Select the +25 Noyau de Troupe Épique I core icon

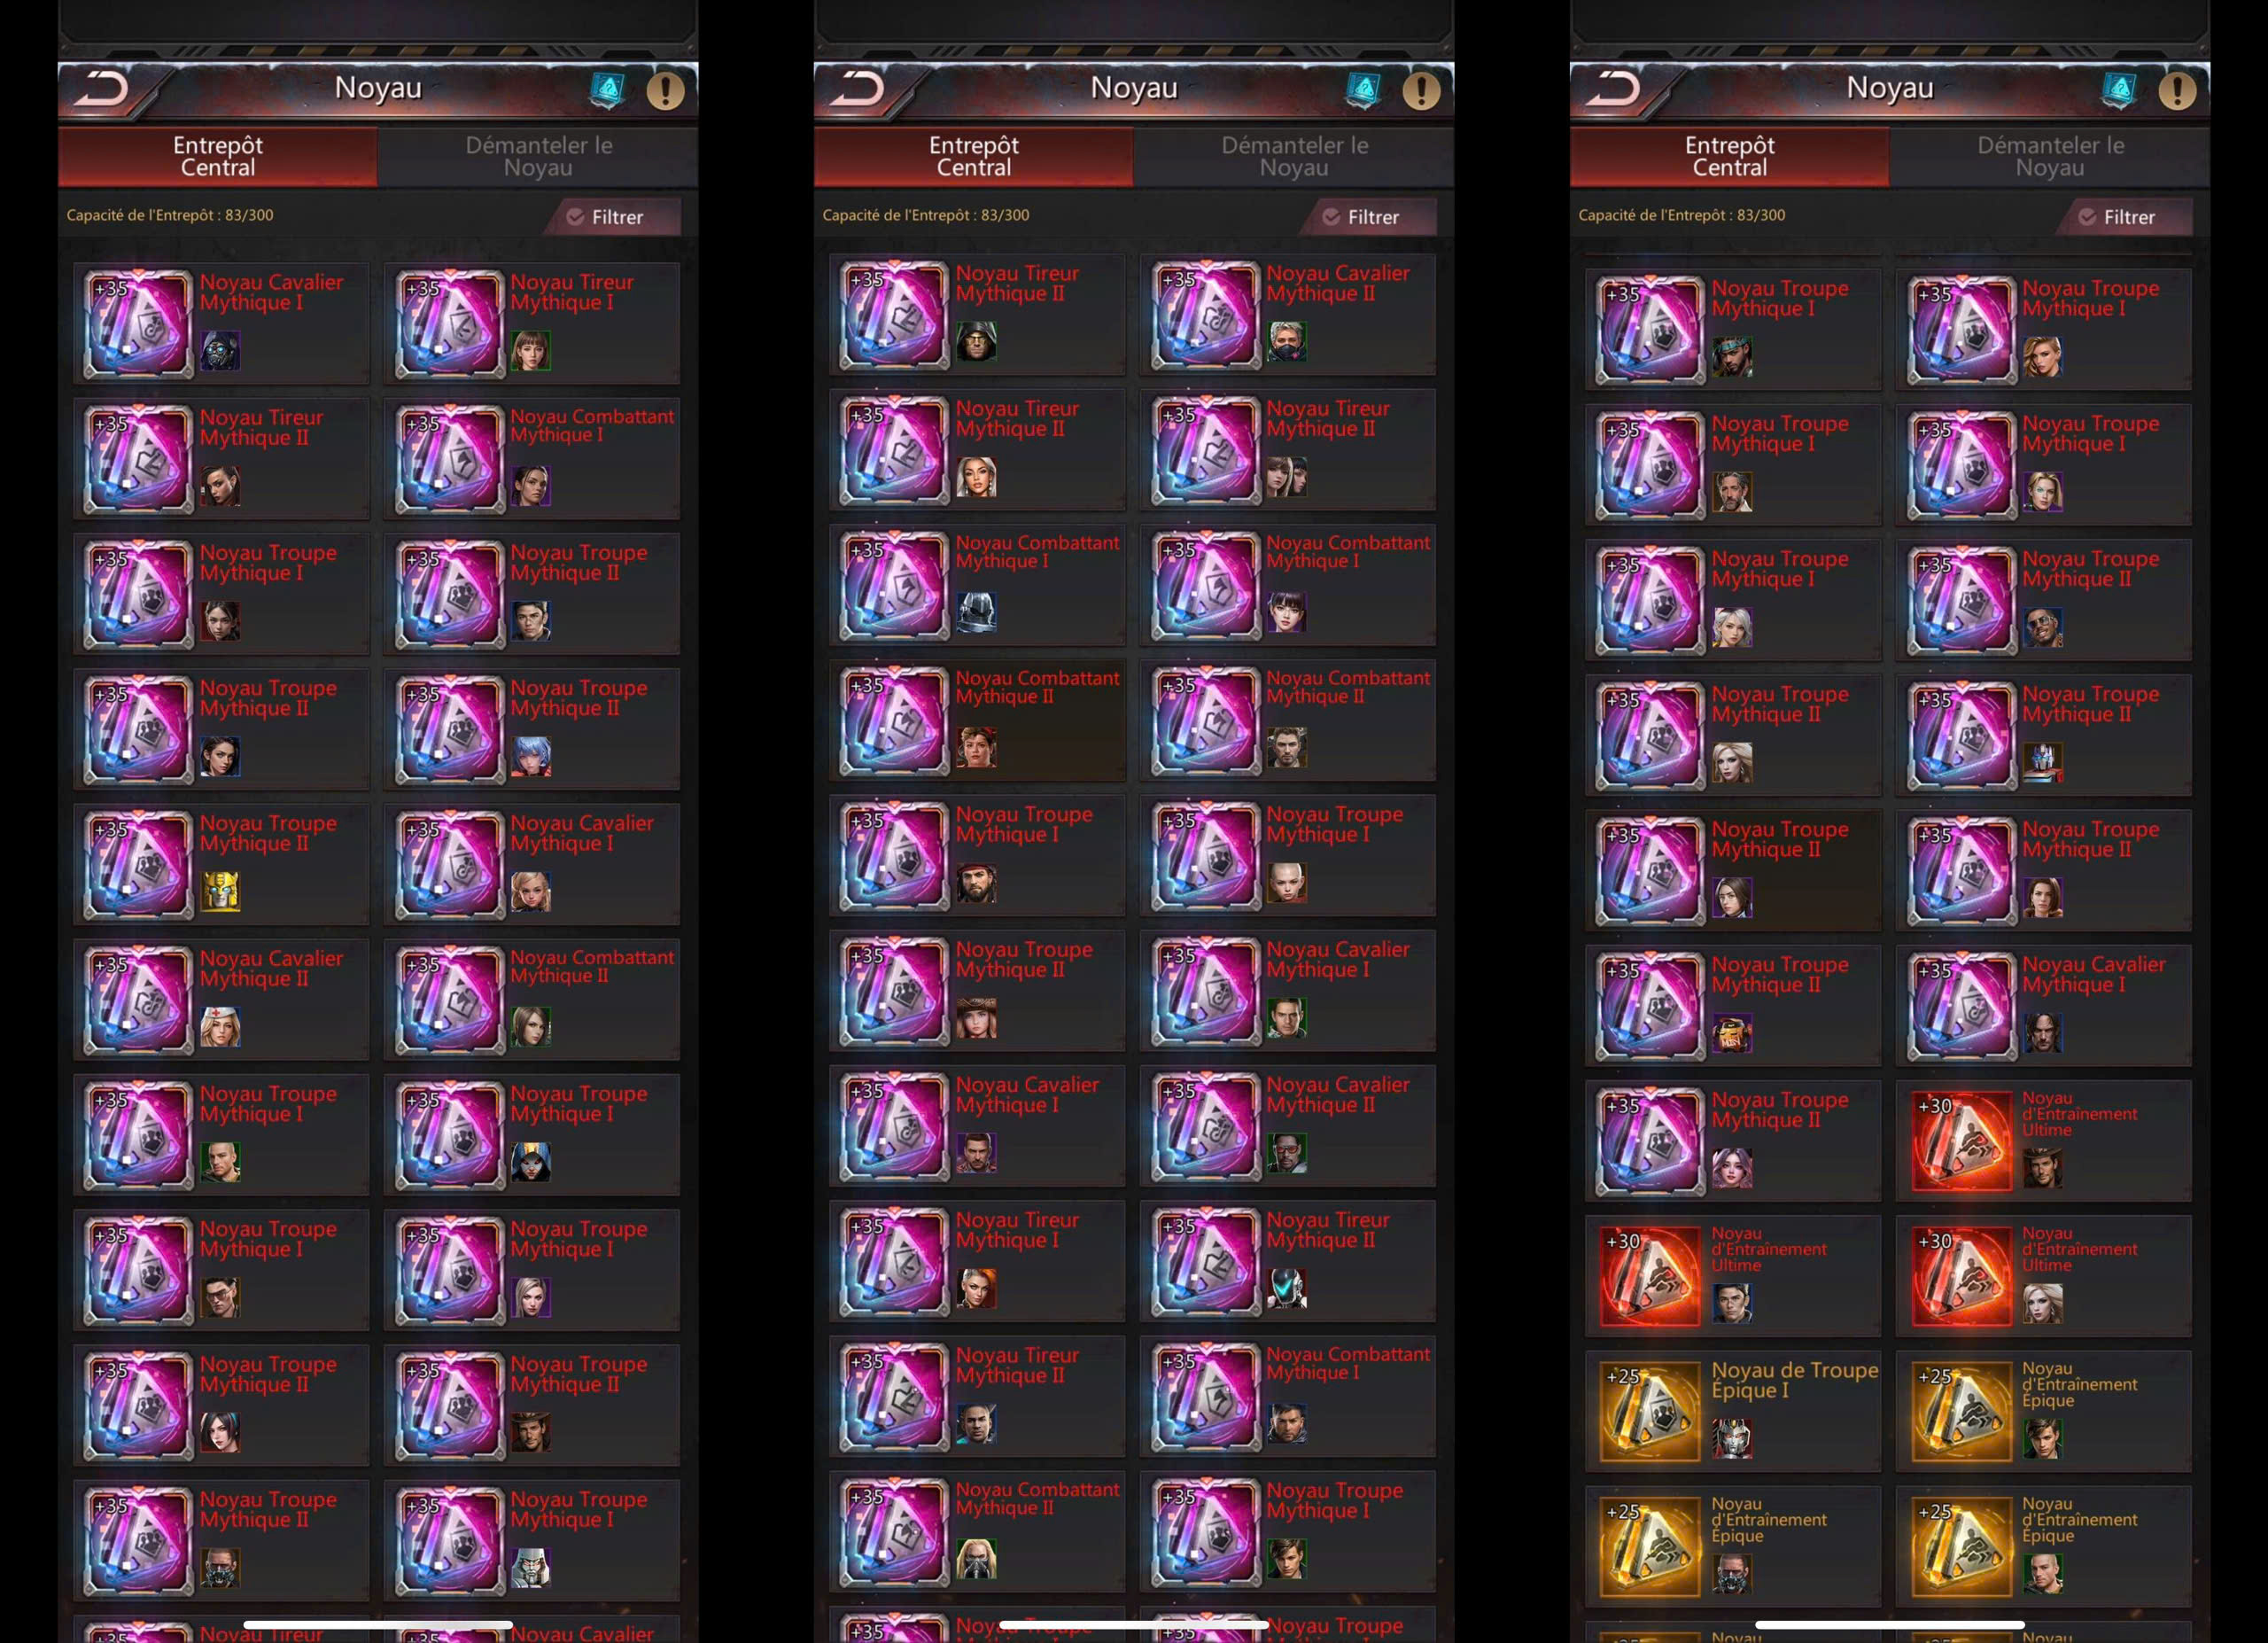[x=1649, y=1410]
